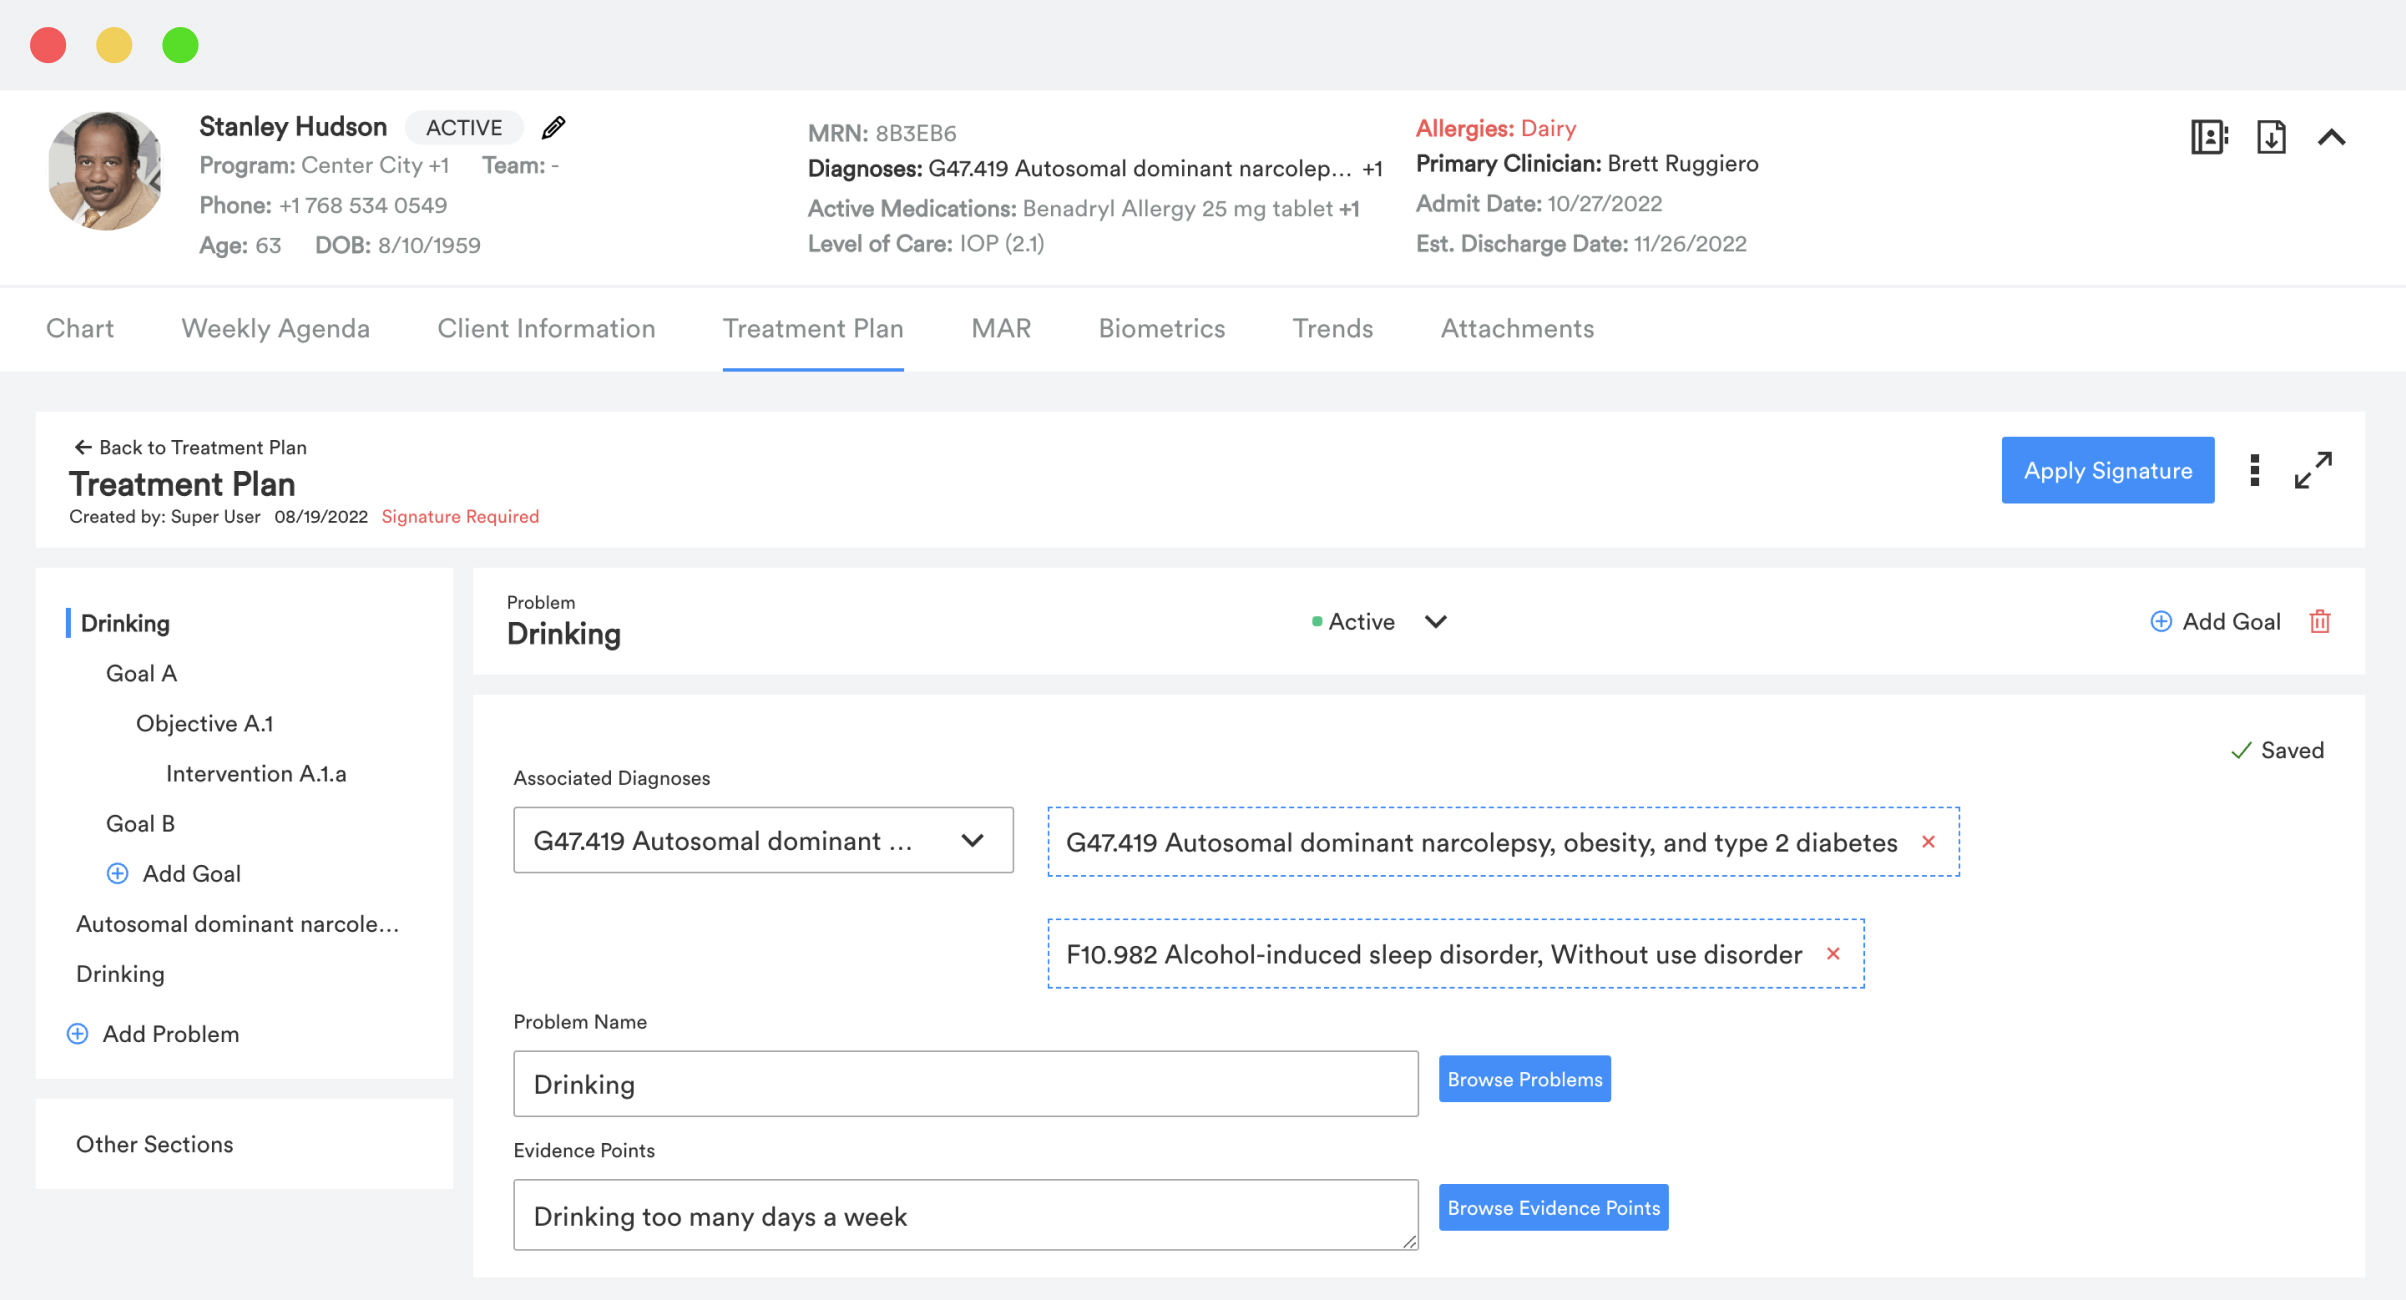The height and width of the screenshot is (1300, 2406).
Task: Delete the Drinking problem with trash icon
Action: tap(2320, 622)
